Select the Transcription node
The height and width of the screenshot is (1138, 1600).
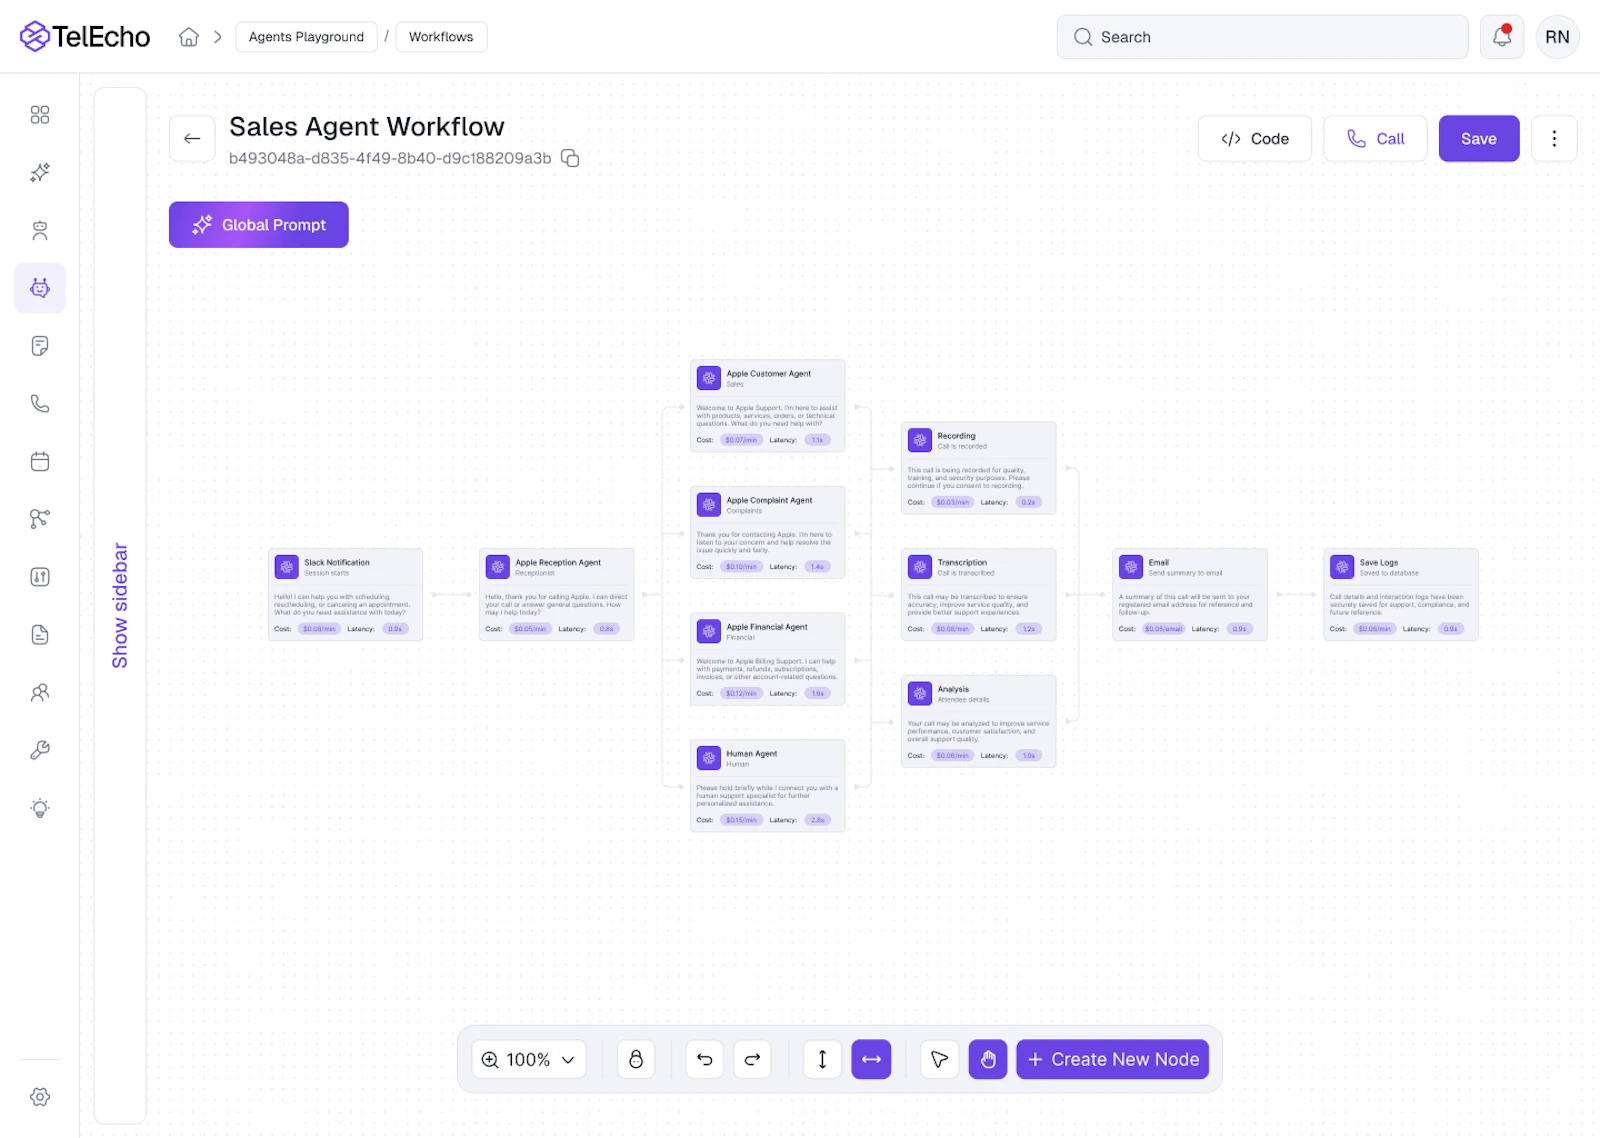click(979, 594)
